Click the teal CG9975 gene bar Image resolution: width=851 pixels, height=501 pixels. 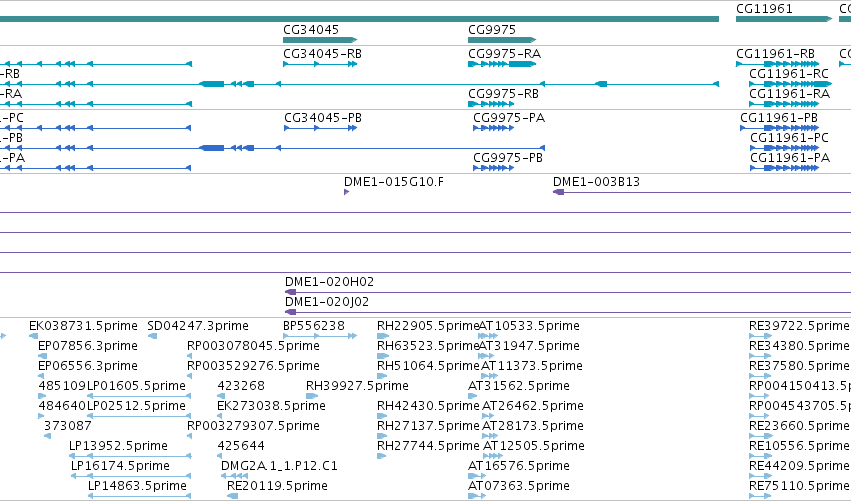(502, 40)
